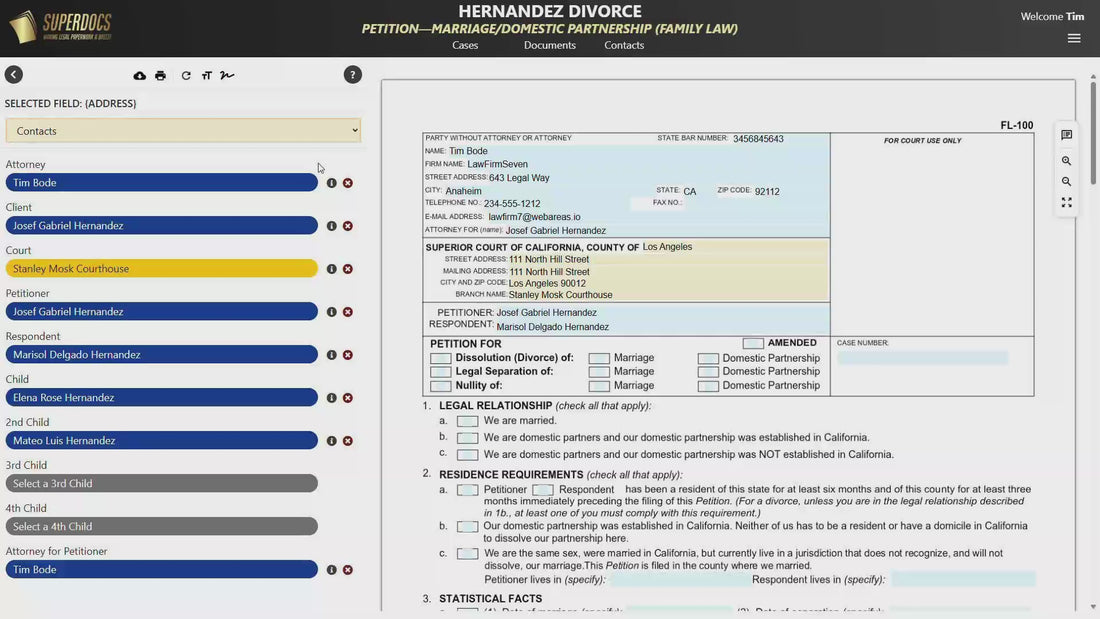This screenshot has width=1100, height=619.
Task: Click the Case Number input field
Action: pyautogui.click(x=922, y=358)
